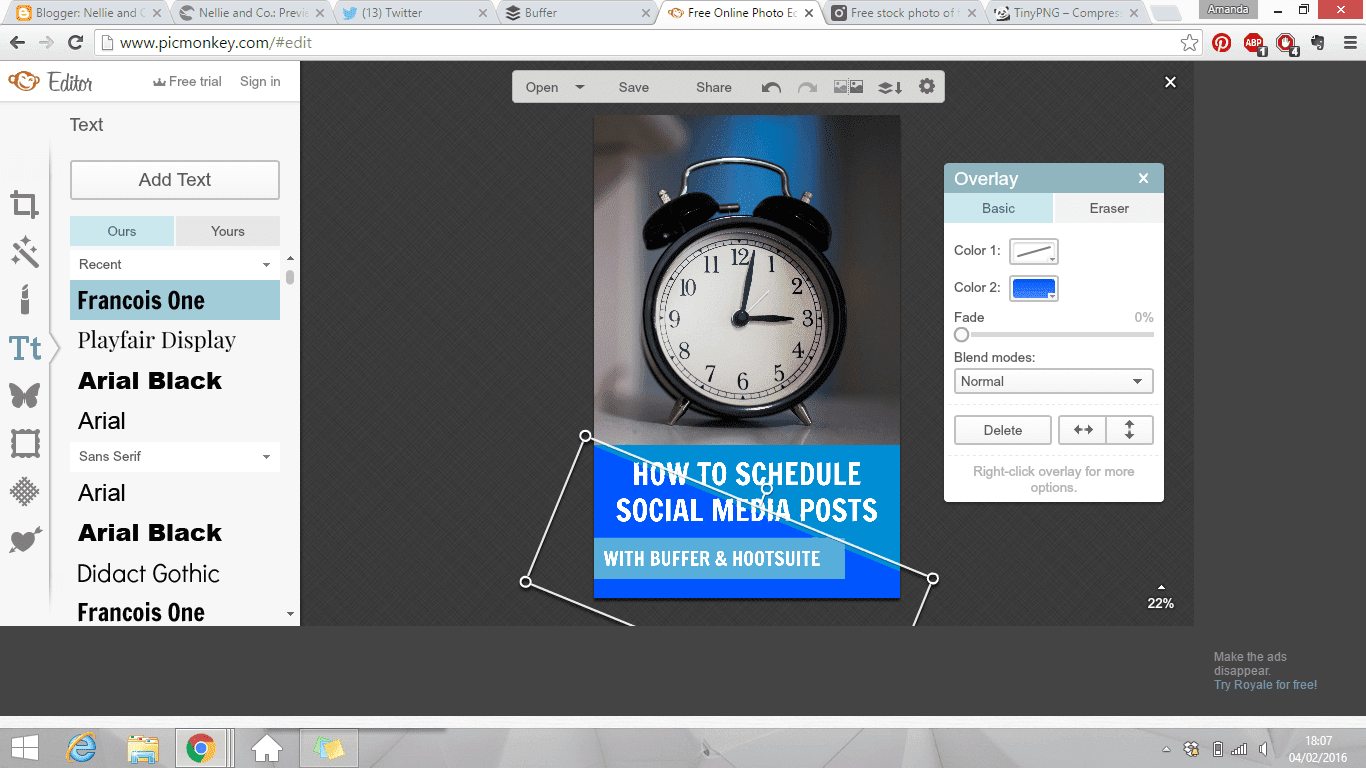1366x768 pixels.
Task: Flip overlay horizontally
Action: click(x=1083, y=430)
